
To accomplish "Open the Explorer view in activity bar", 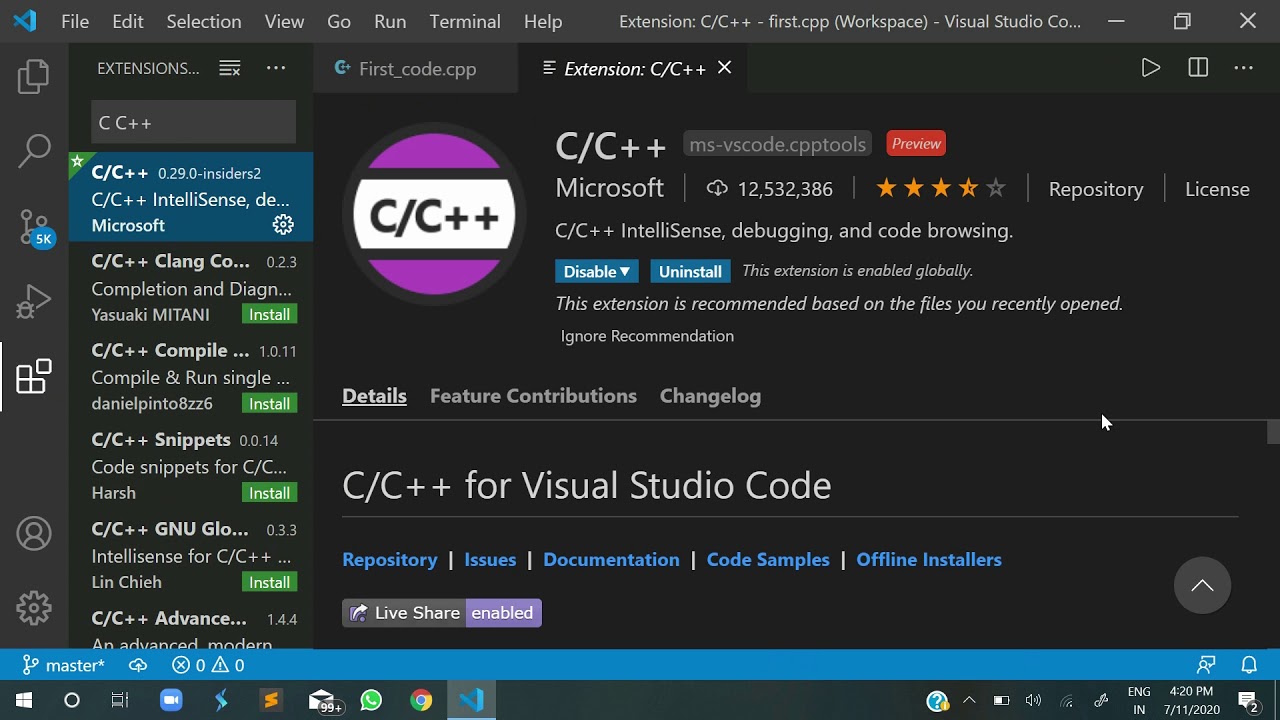I will [x=34, y=76].
